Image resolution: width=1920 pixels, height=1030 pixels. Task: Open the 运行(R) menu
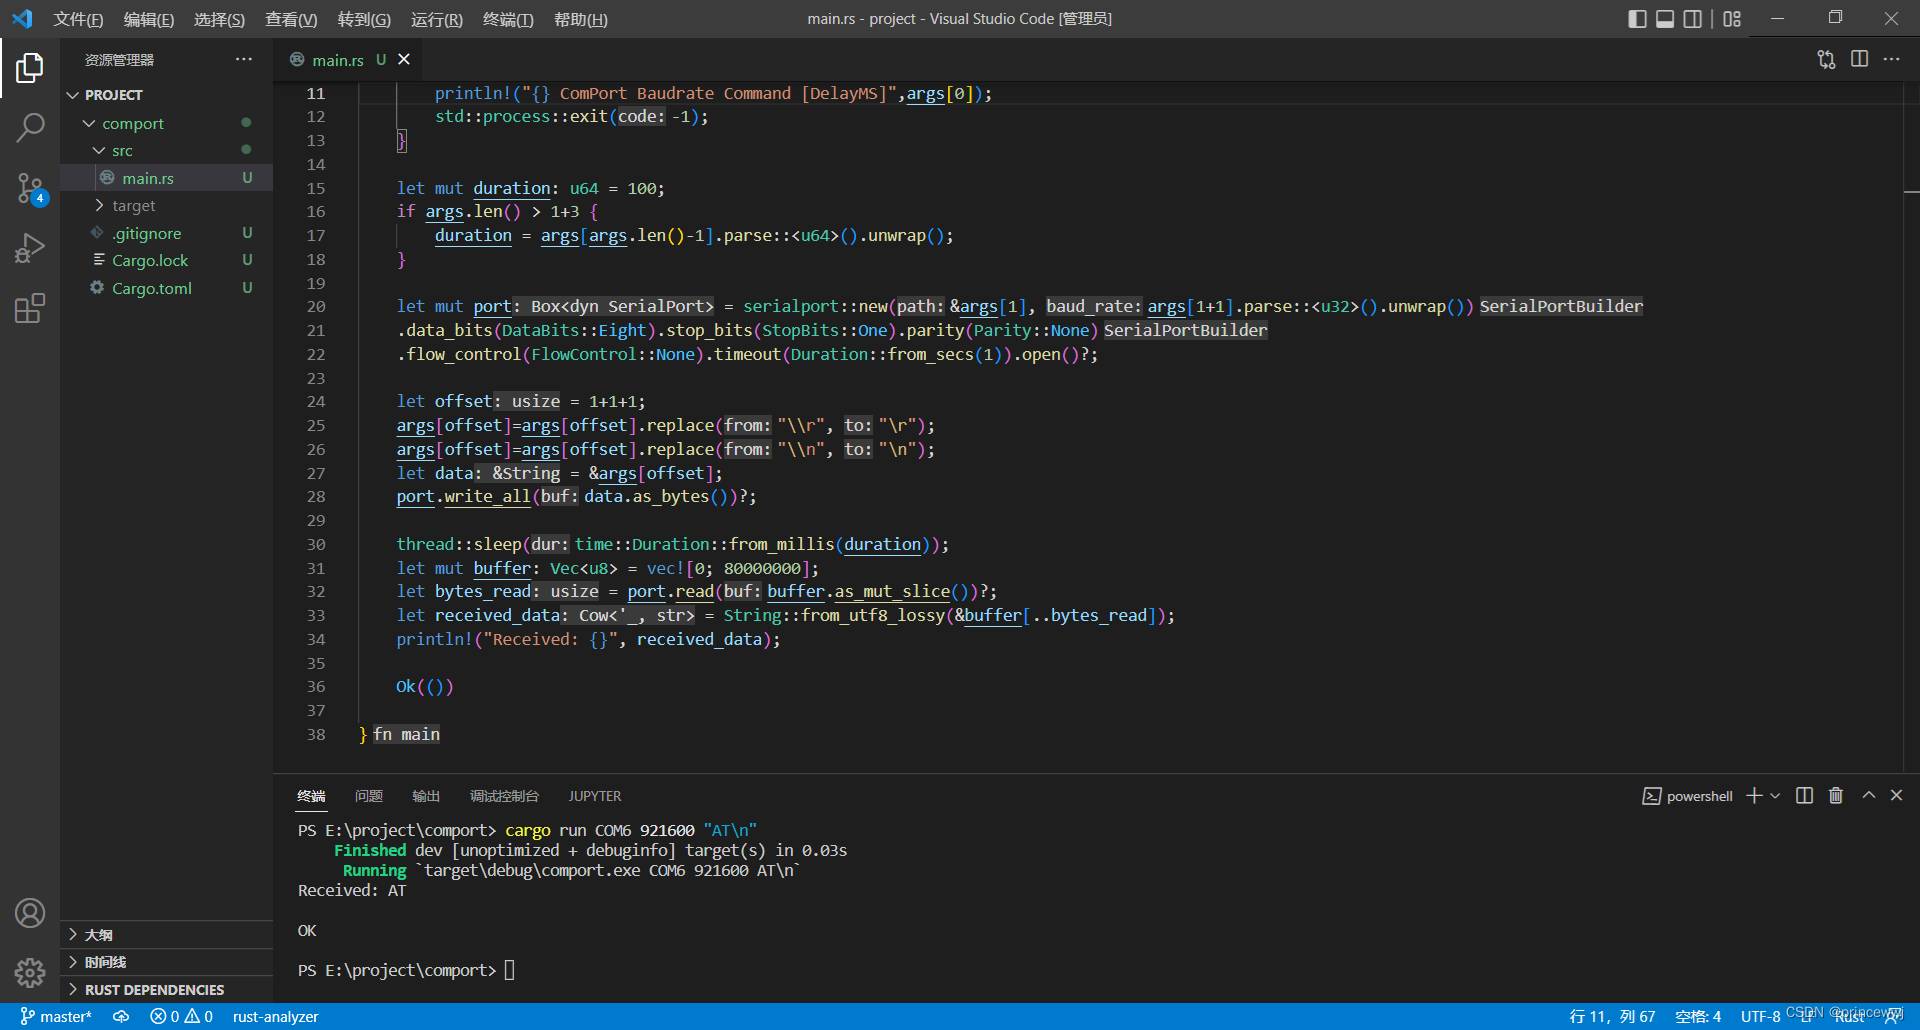pos(437,19)
